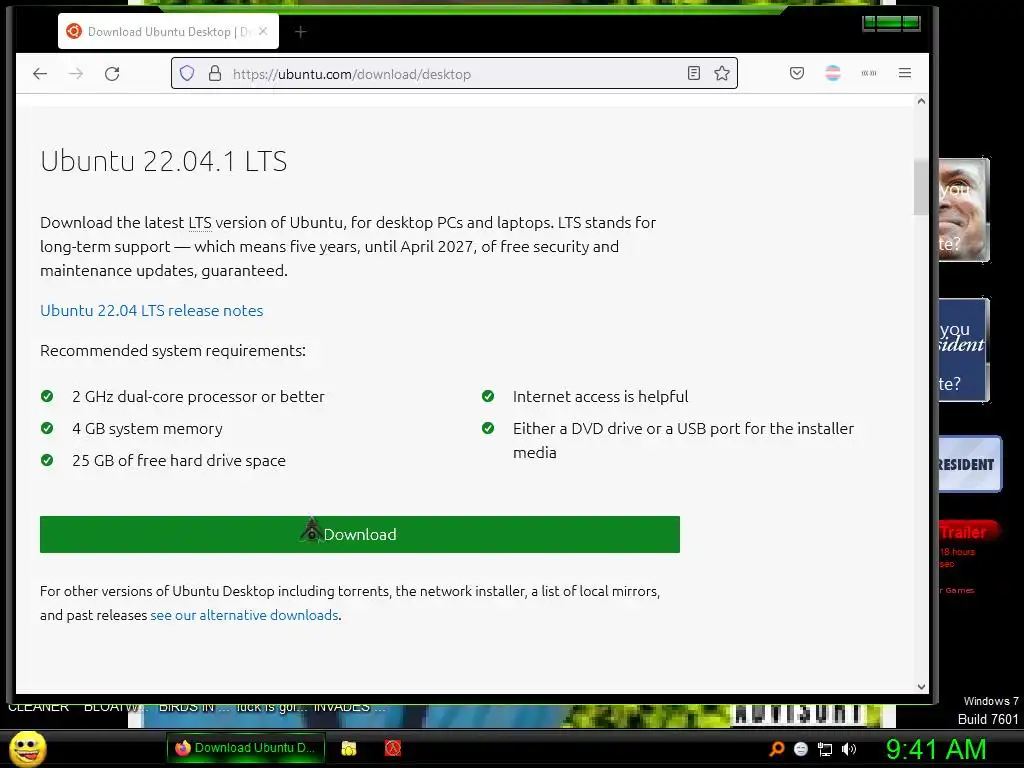Click the padlock site security icon
Screen dimensions: 1024x768
(x=215, y=73)
